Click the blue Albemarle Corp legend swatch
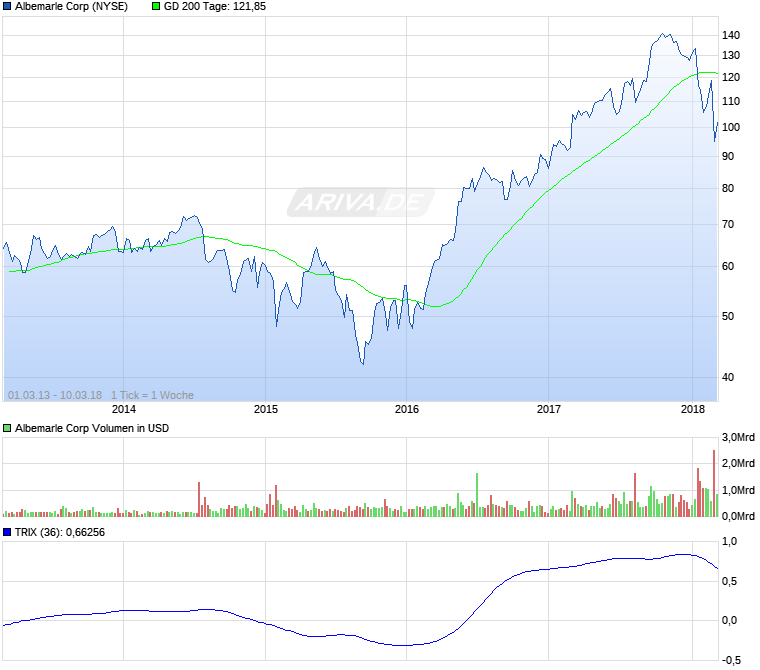The width and height of the screenshot is (760, 670). (x=7, y=6)
